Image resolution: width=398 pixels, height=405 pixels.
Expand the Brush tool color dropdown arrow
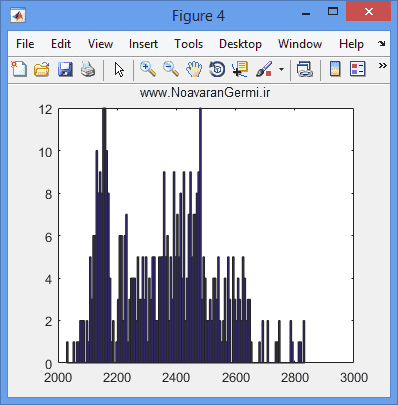click(281, 70)
